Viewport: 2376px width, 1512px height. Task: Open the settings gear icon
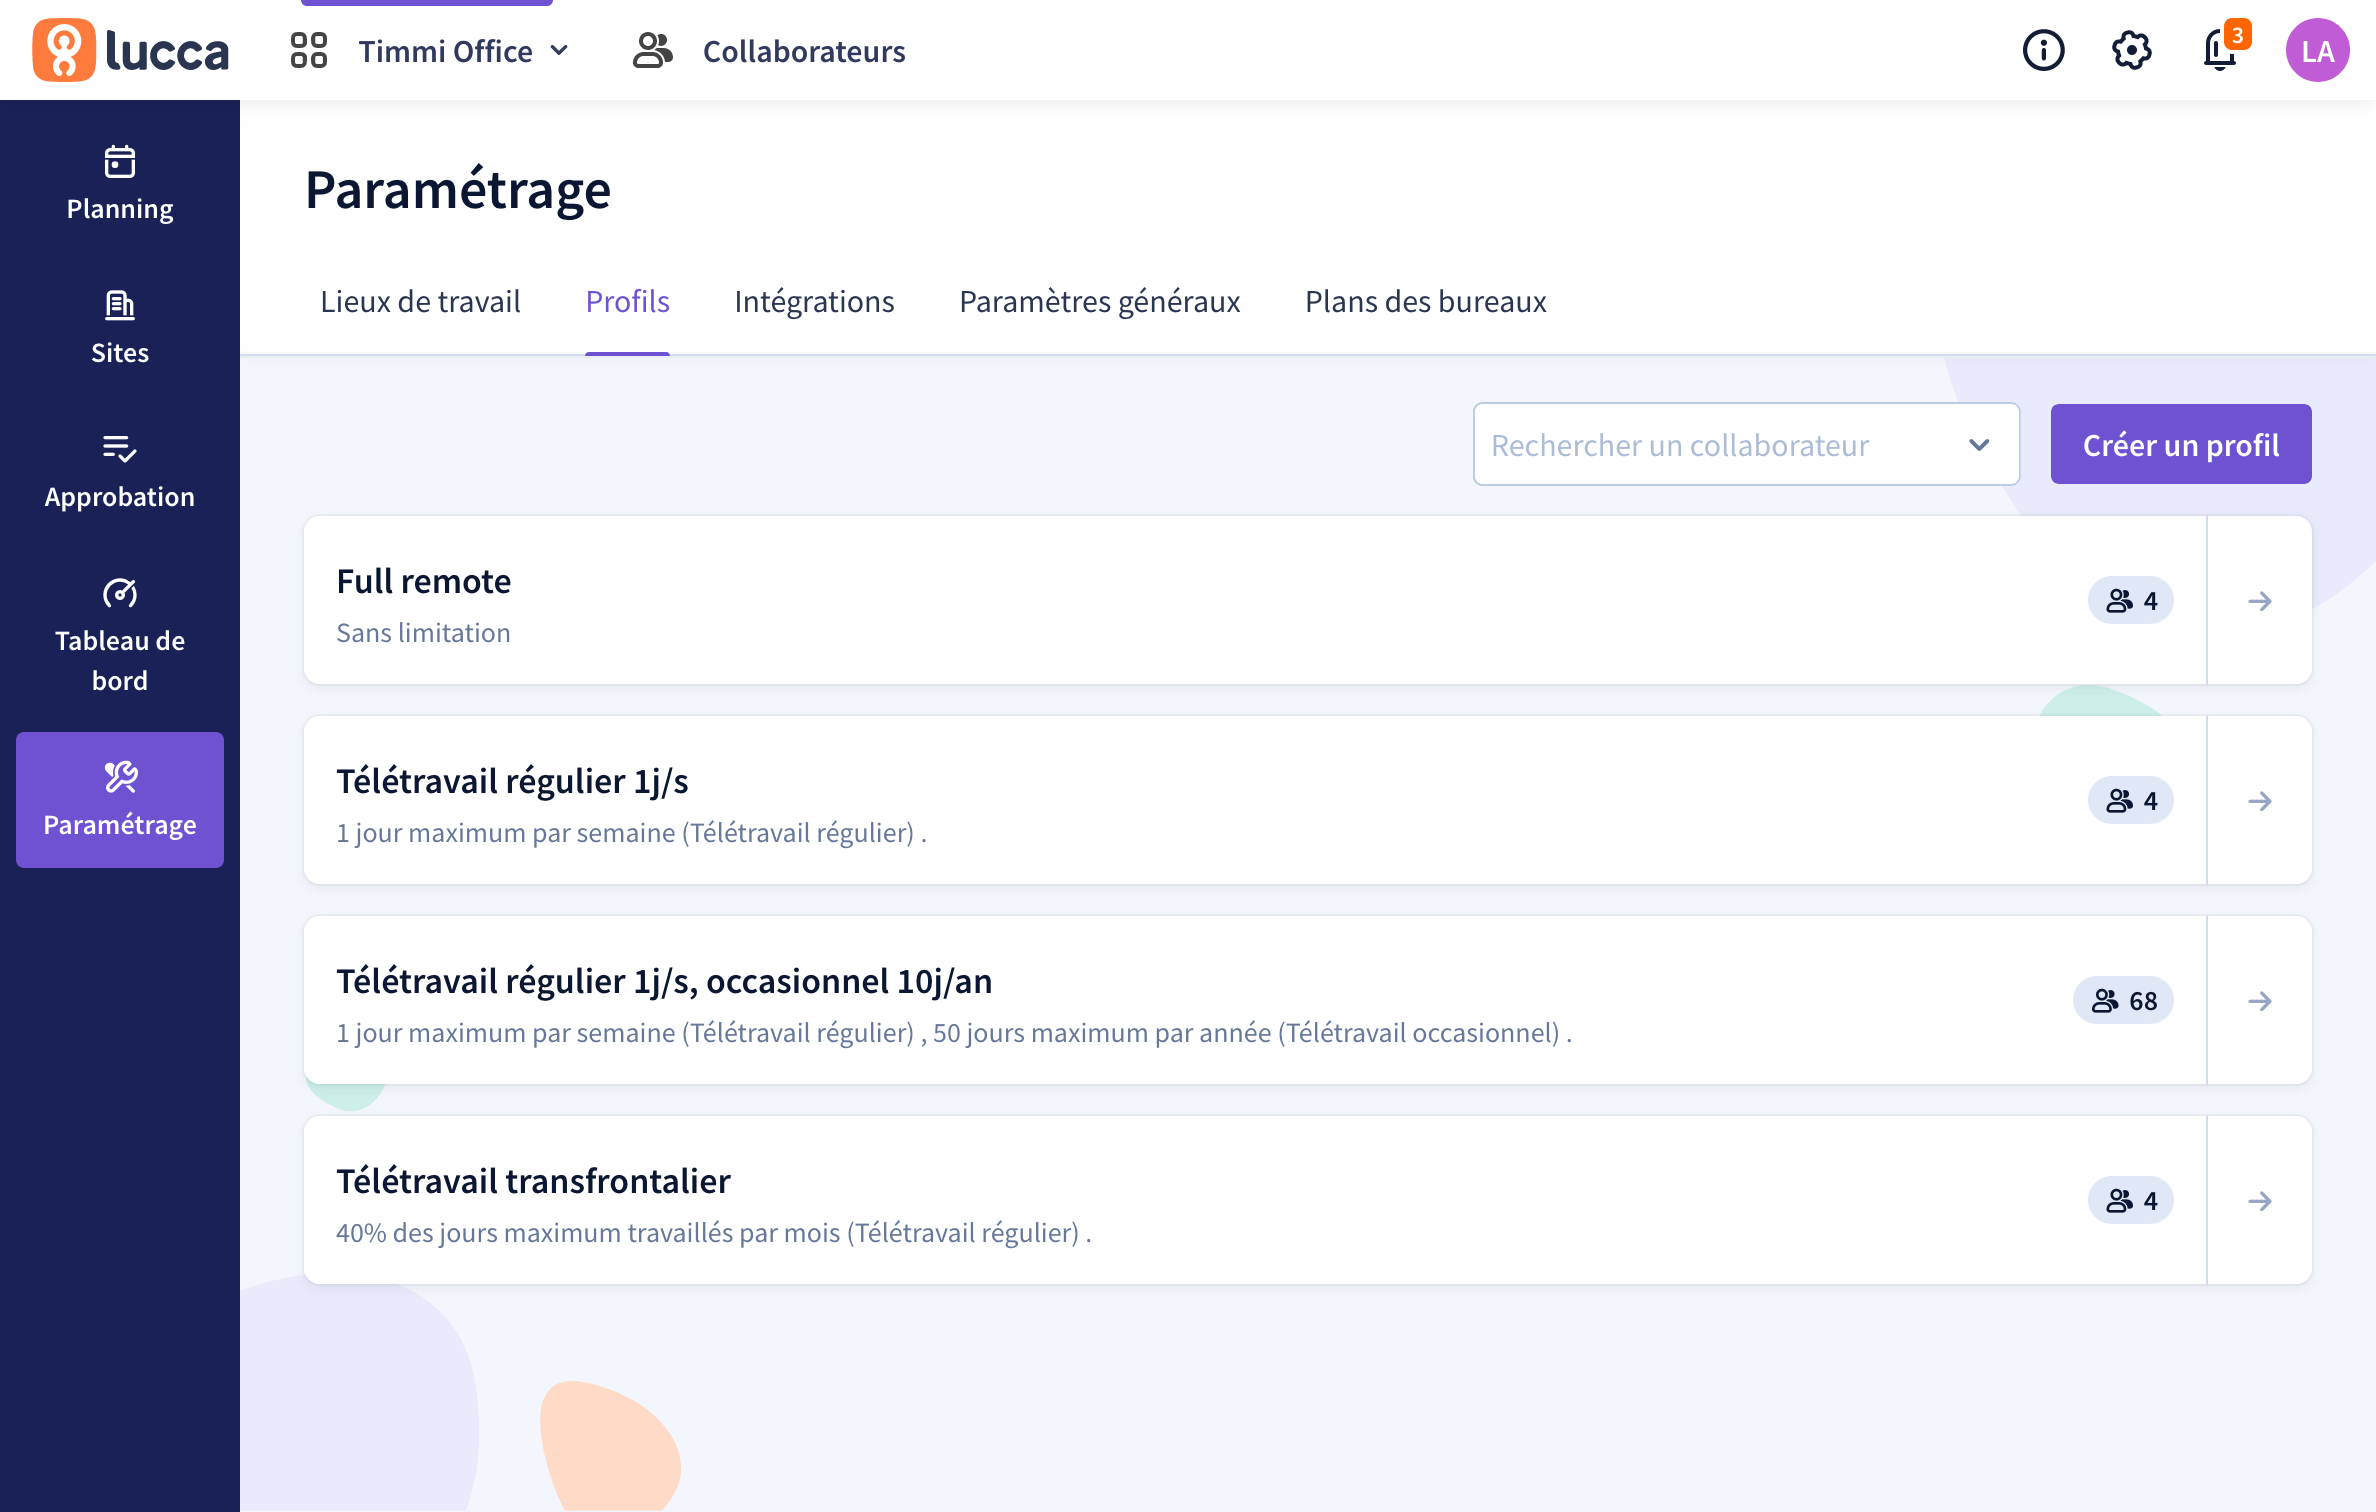pos(2131,50)
